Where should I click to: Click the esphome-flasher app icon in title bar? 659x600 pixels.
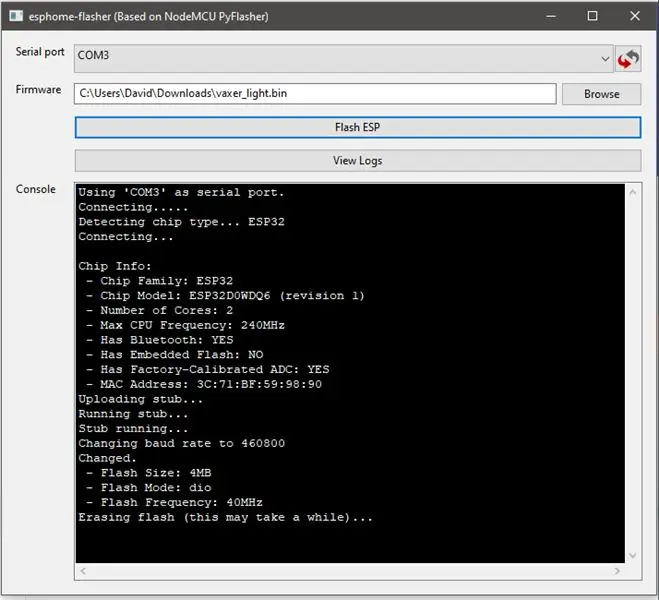coord(16,16)
